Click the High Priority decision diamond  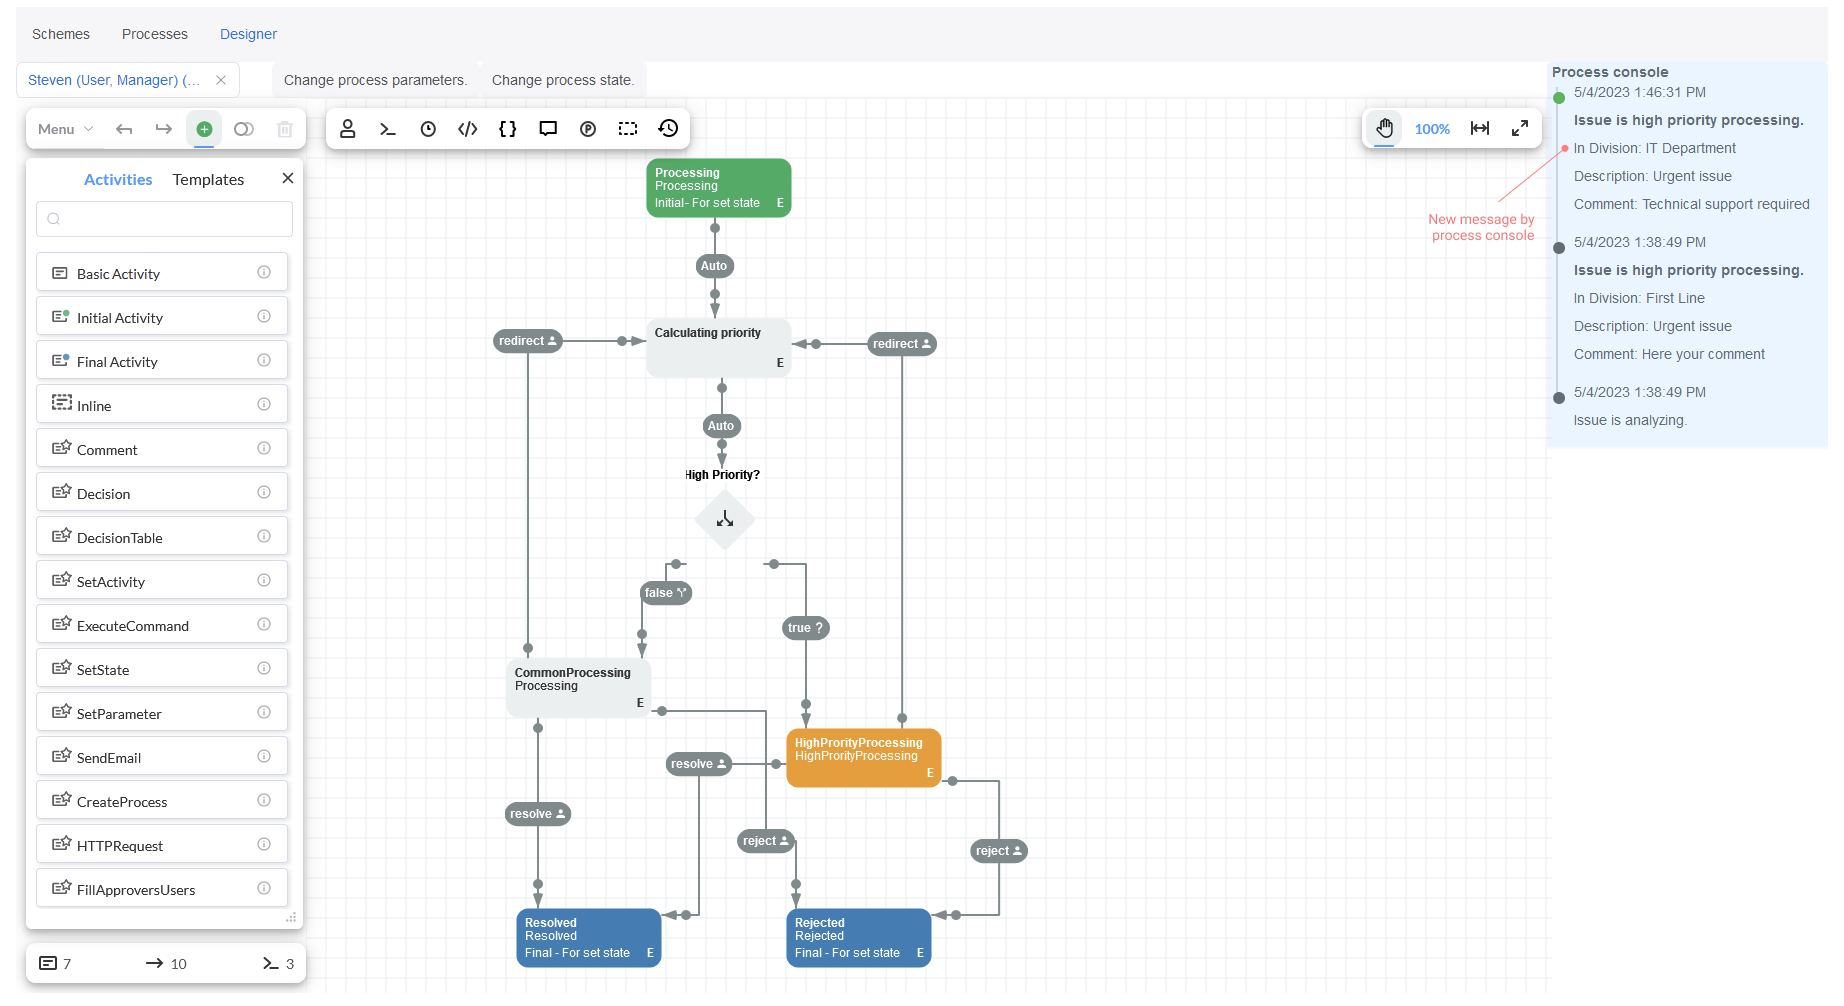click(725, 520)
